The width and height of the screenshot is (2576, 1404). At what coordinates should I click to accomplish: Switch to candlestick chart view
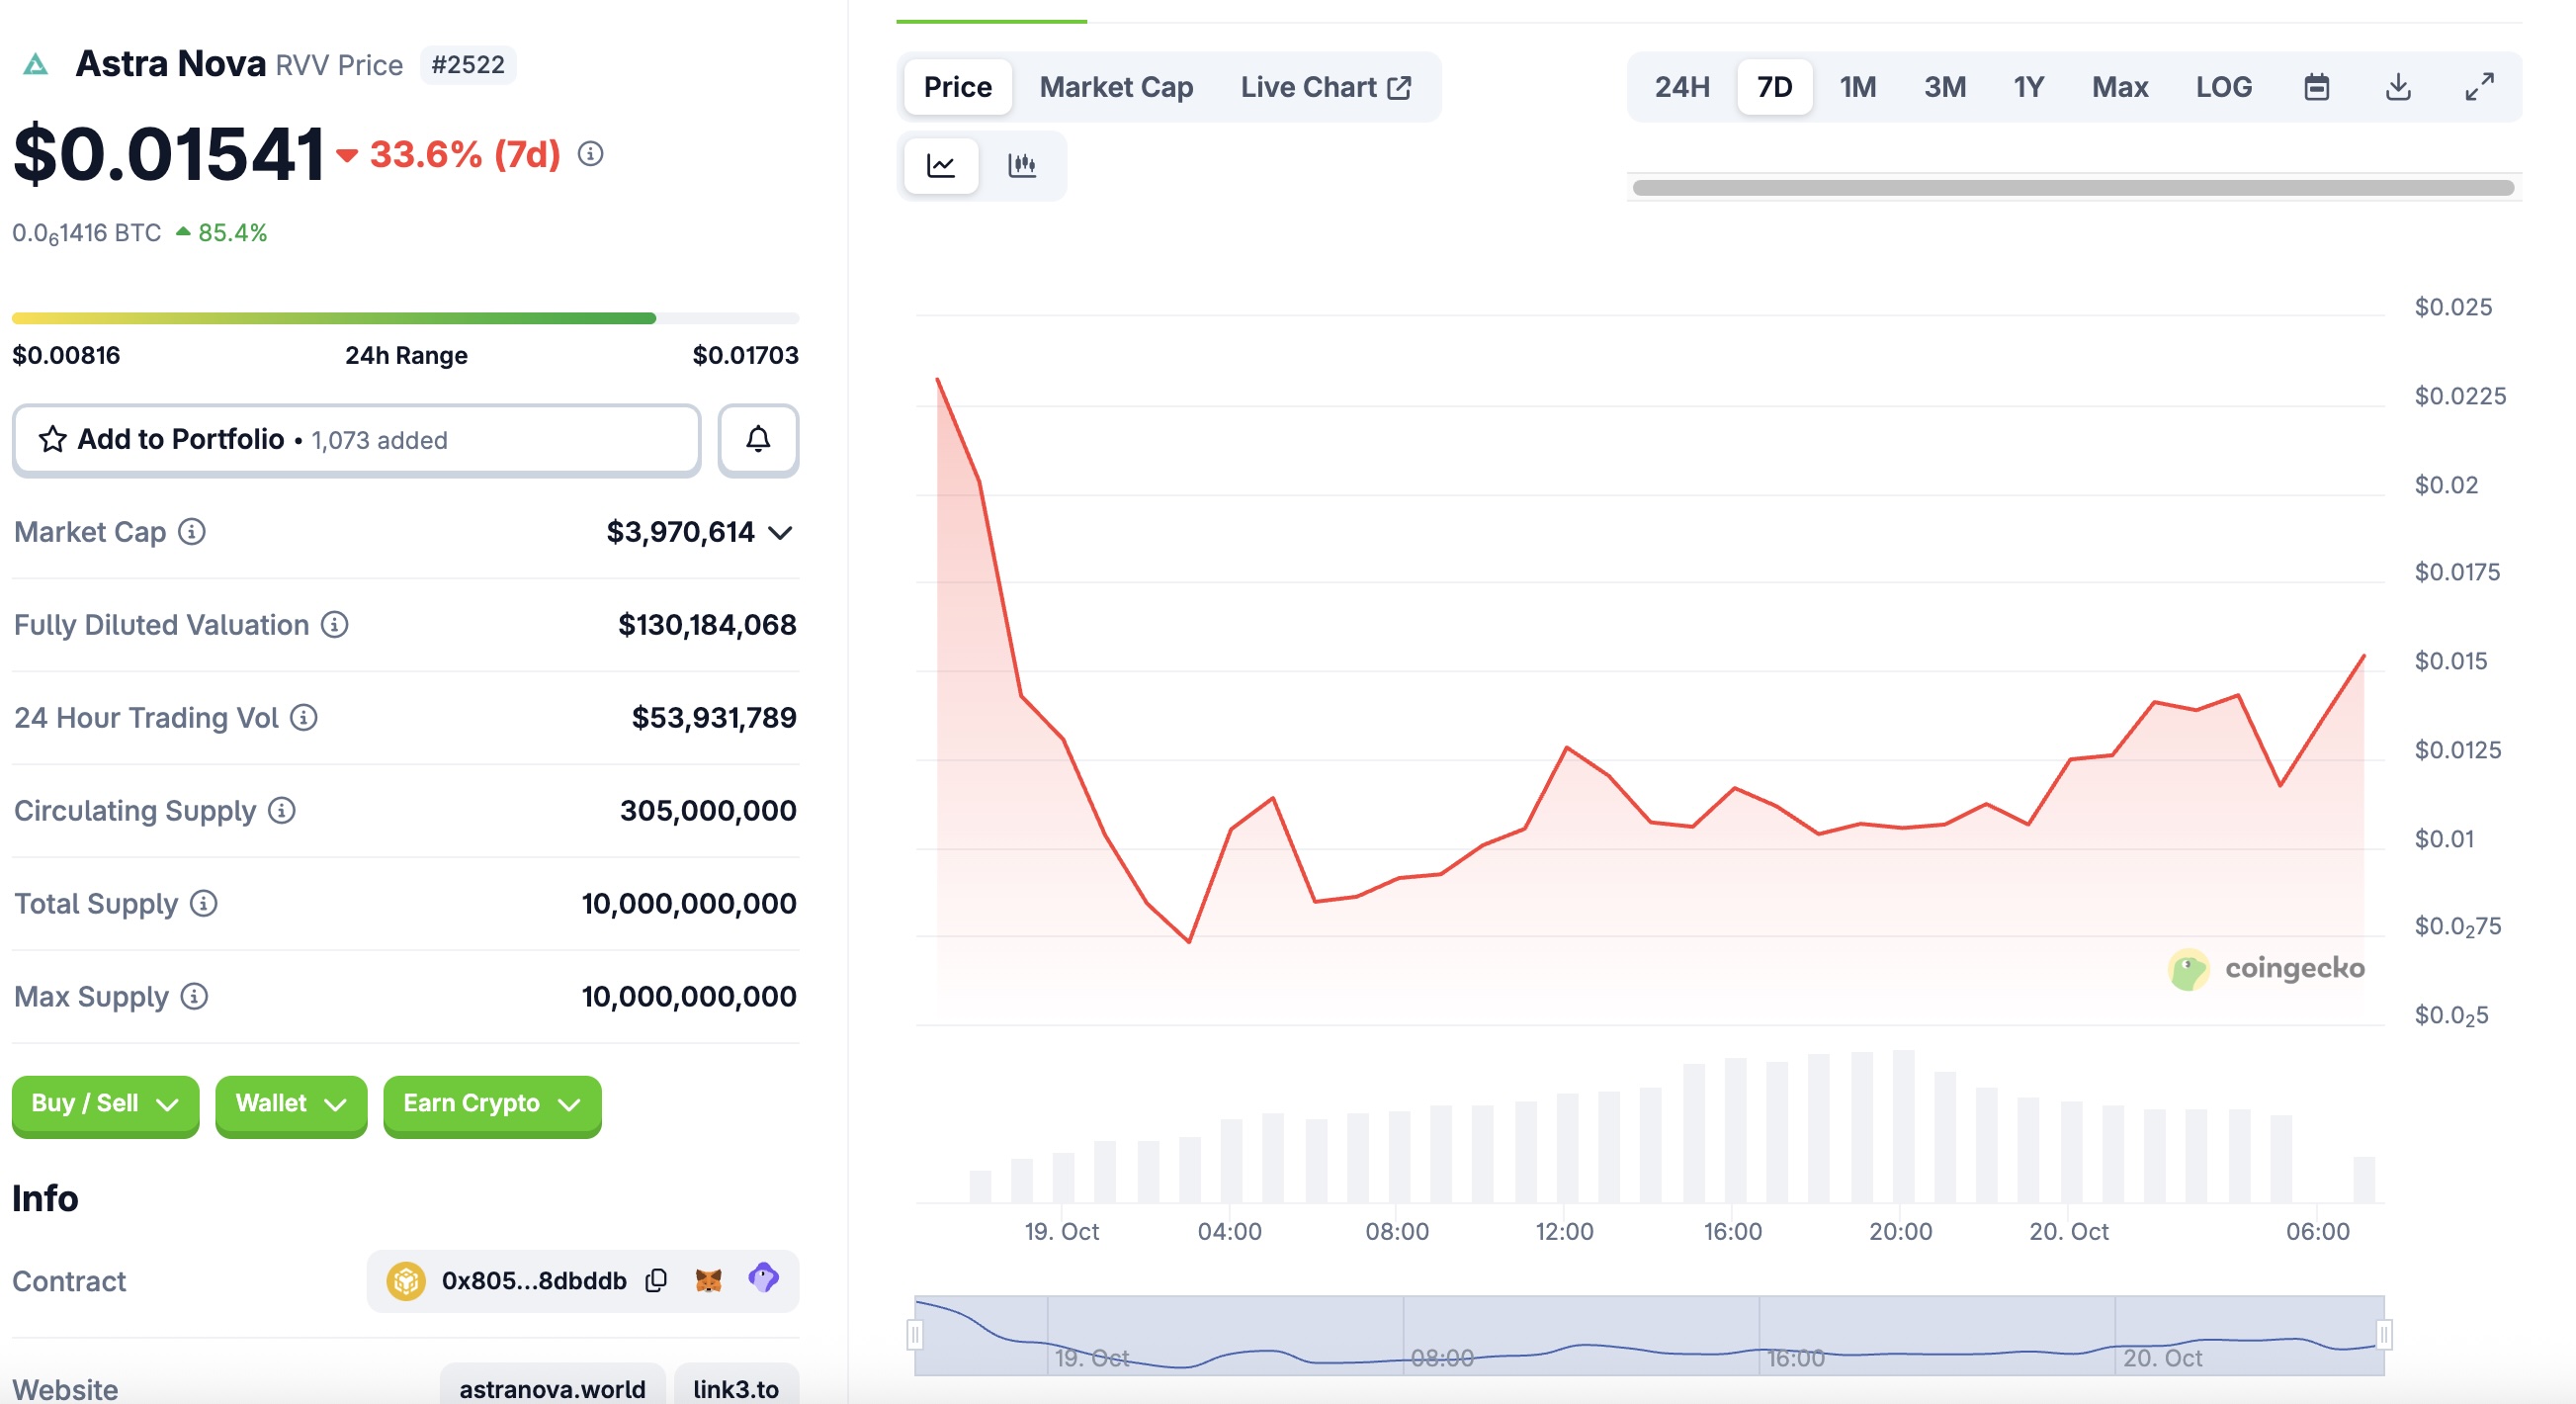click(1021, 165)
